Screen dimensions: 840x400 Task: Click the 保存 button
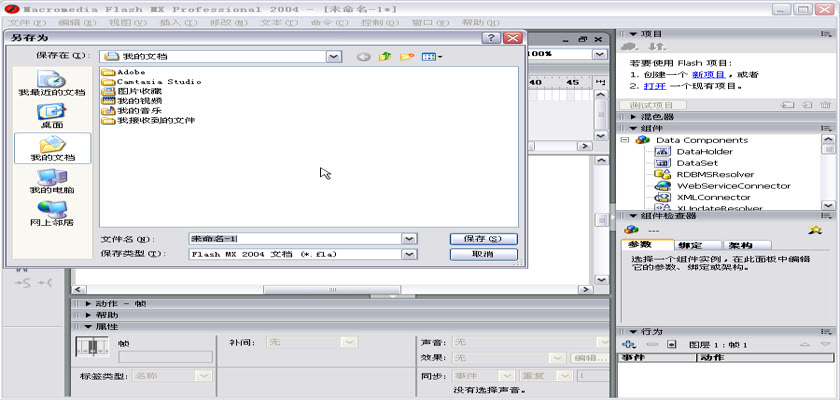(484, 239)
